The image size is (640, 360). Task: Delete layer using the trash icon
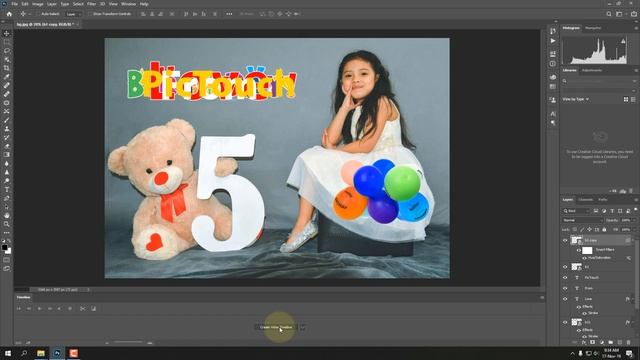pyautogui.click(x=629, y=342)
